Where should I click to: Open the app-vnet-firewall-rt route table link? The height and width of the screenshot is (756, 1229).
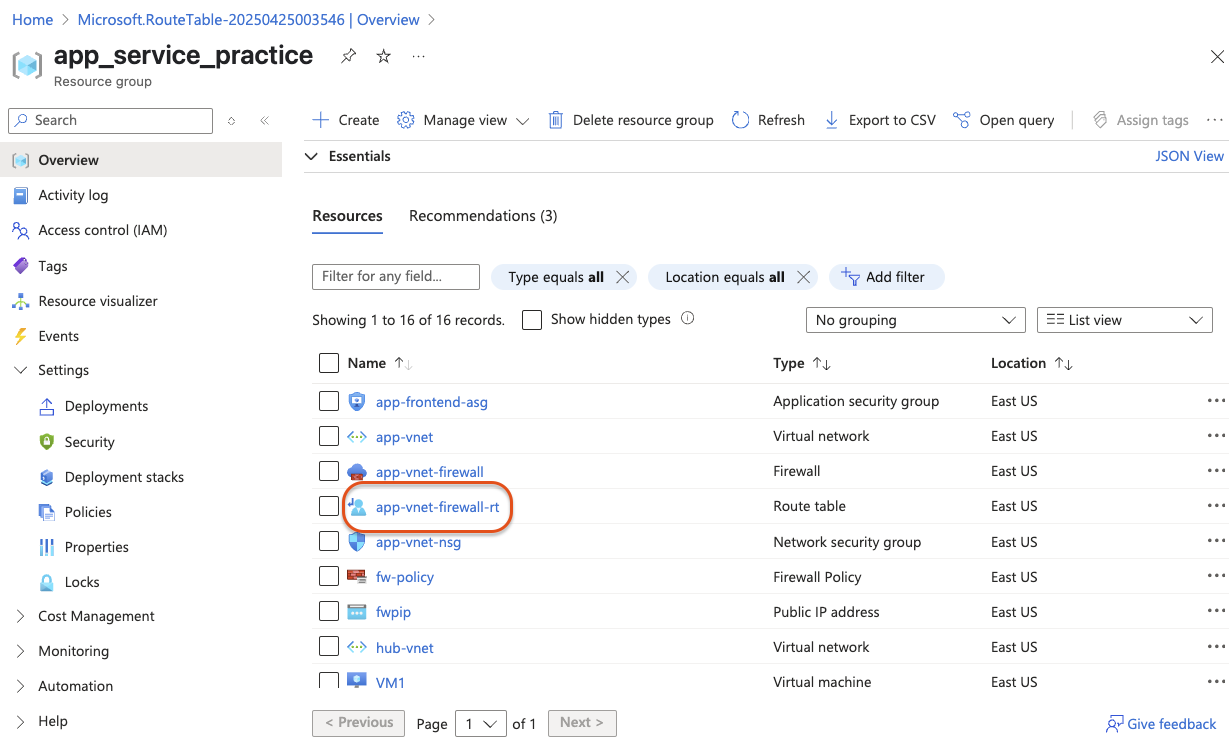click(x=437, y=507)
